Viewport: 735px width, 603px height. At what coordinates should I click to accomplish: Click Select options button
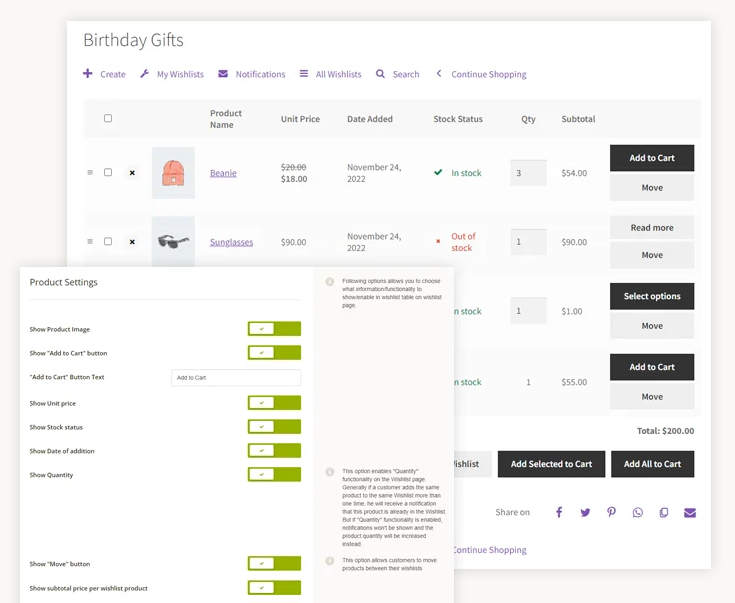652,296
